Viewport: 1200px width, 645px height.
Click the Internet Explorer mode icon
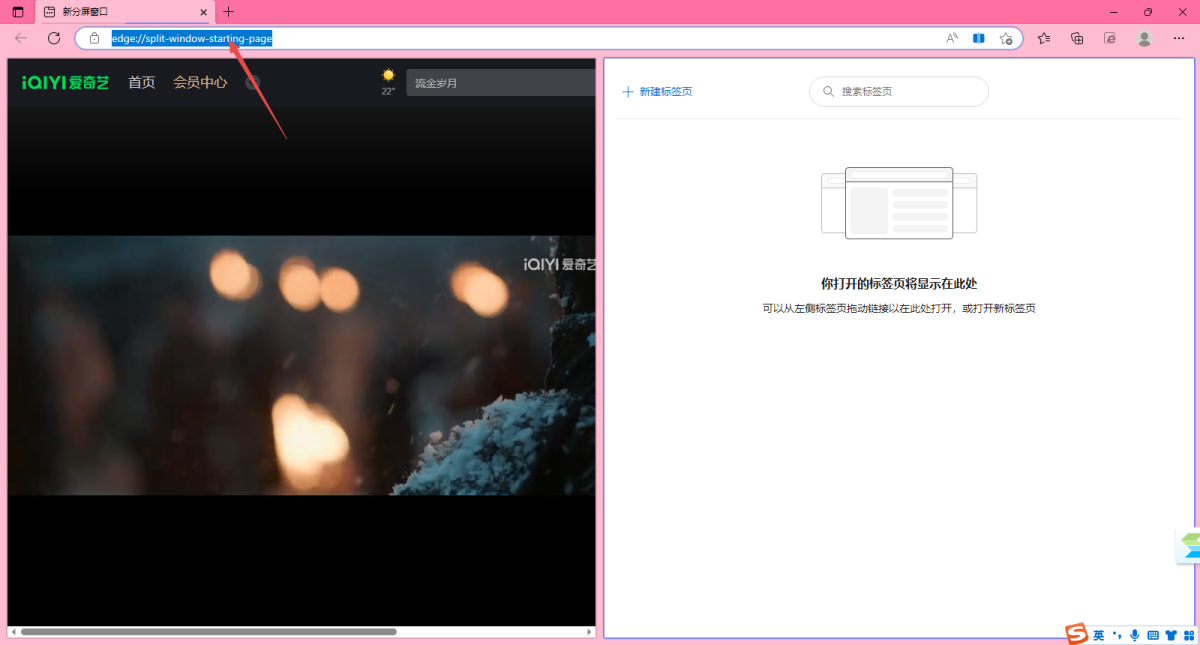tap(1110, 38)
